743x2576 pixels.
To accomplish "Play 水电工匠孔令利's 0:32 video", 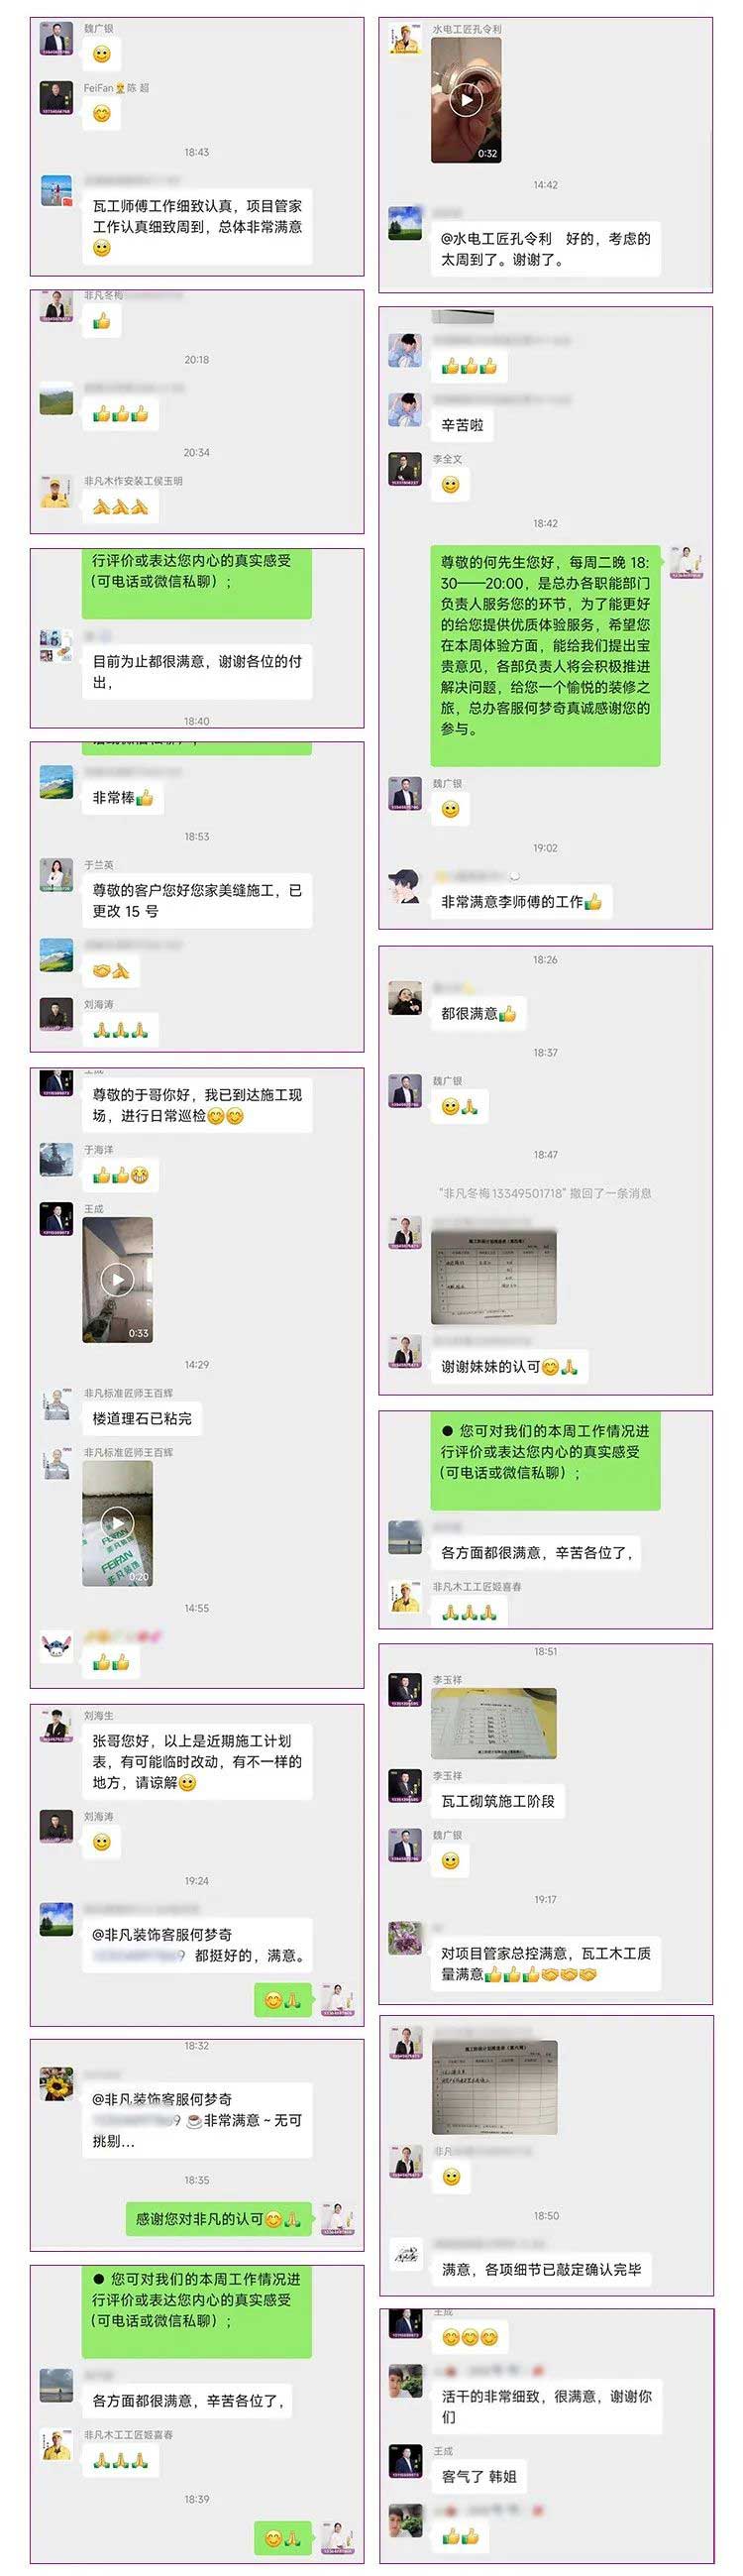I will (466, 100).
